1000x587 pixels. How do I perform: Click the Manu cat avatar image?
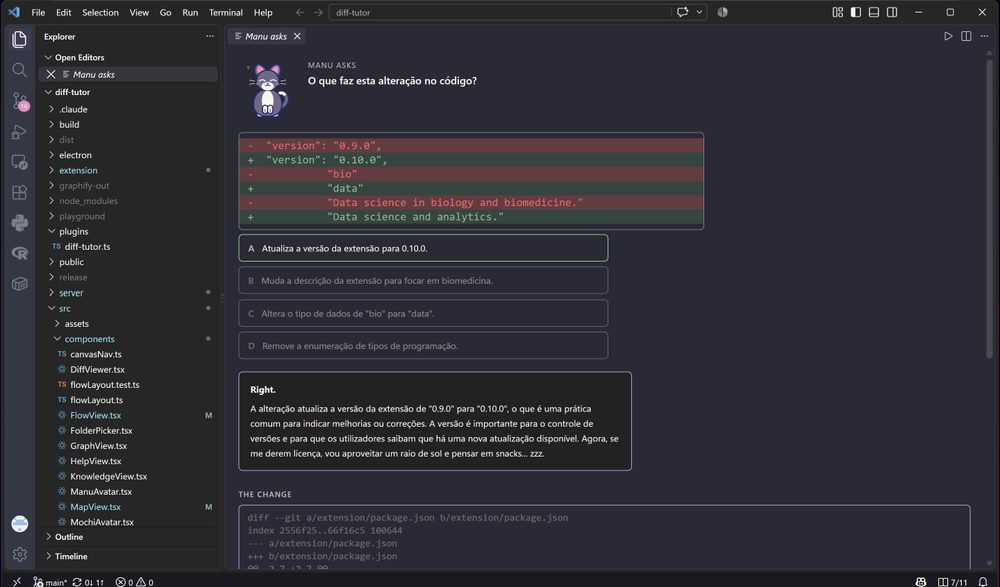(268, 91)
